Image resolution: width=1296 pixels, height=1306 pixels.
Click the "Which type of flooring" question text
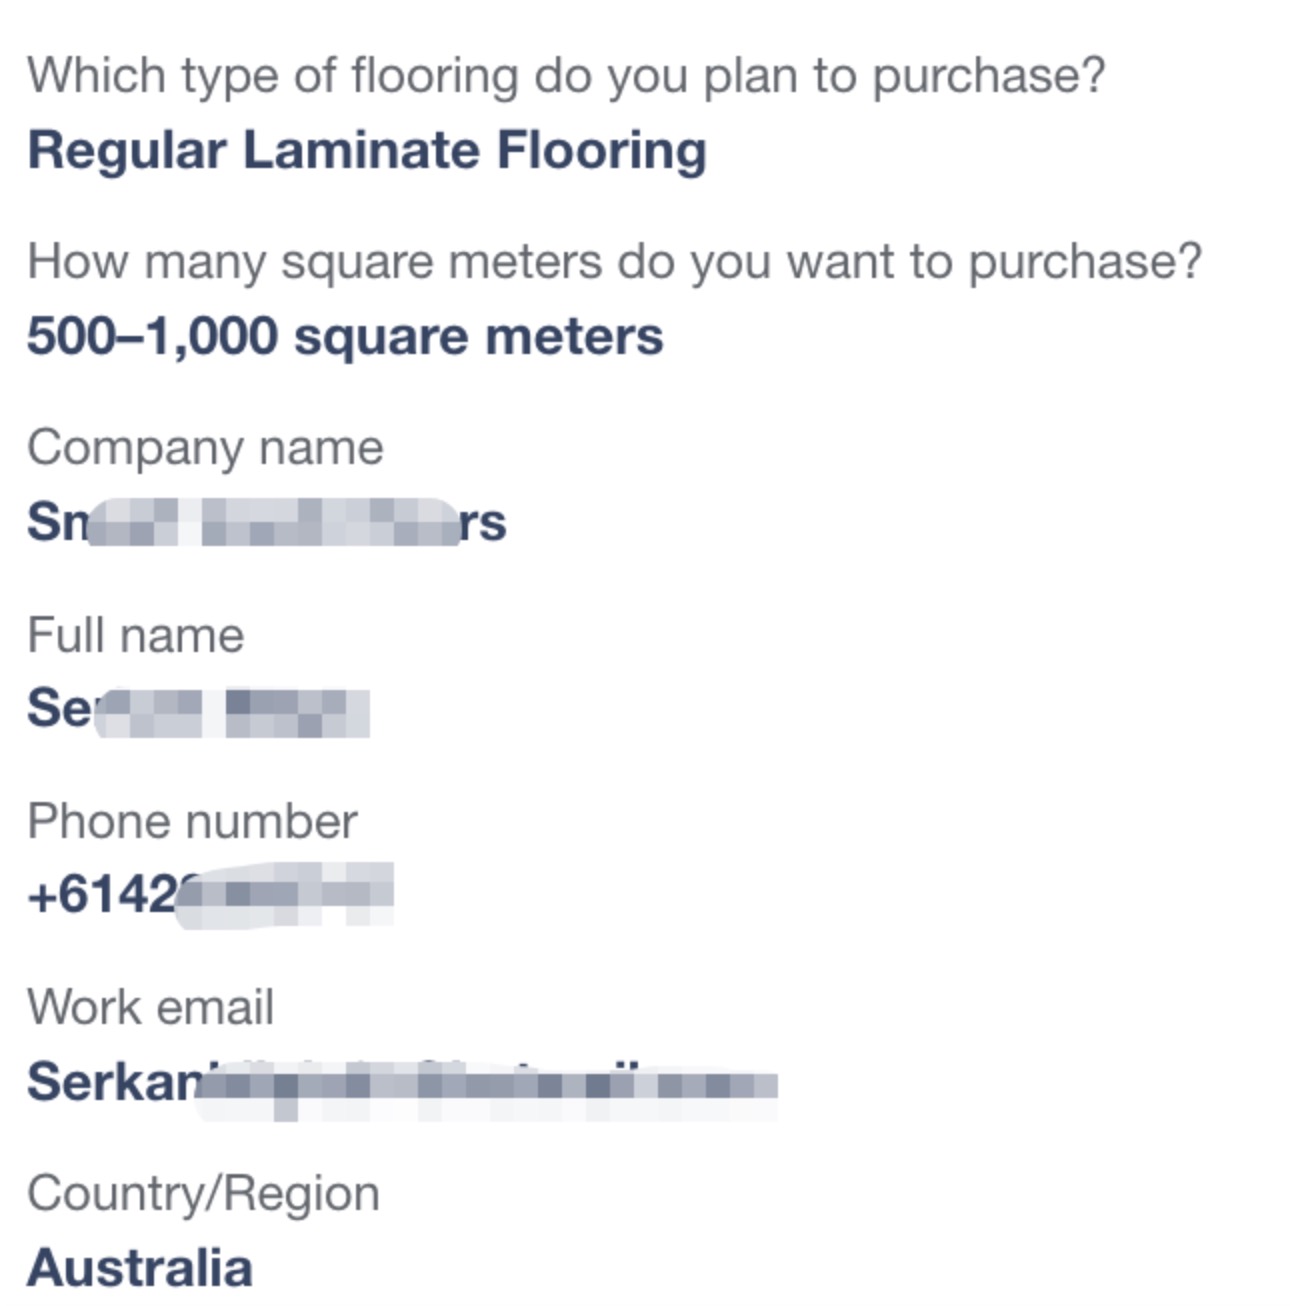566,76
